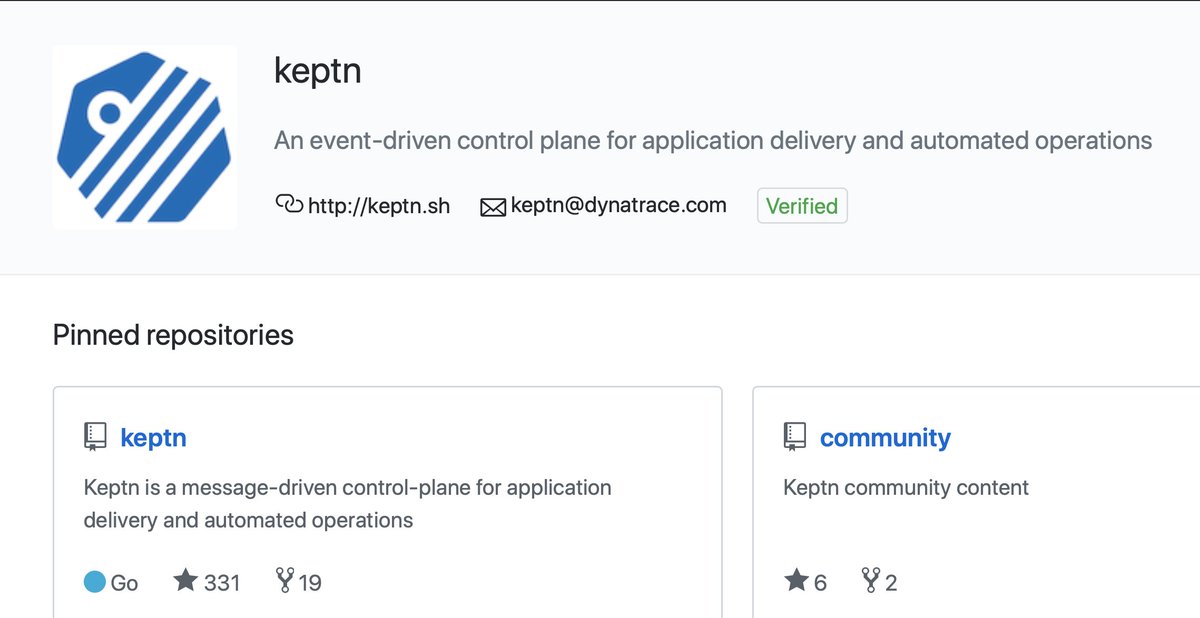Viewport: 1200px width, 618px height.
Task: Click the repo book icon beside community
Action: coord(795,437)
